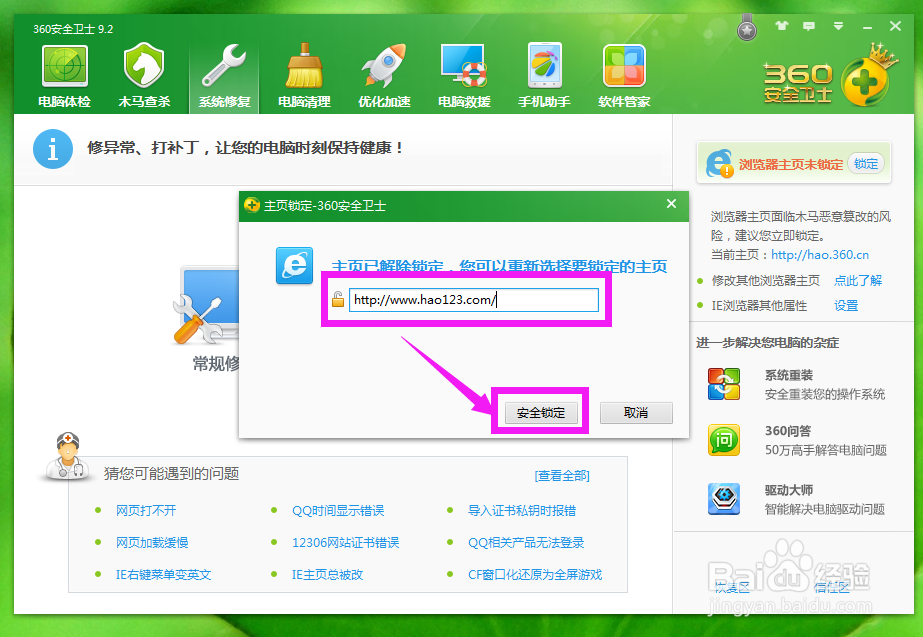Click the homepage URL input field
This screenshot has height=637, width=923.
474,300
